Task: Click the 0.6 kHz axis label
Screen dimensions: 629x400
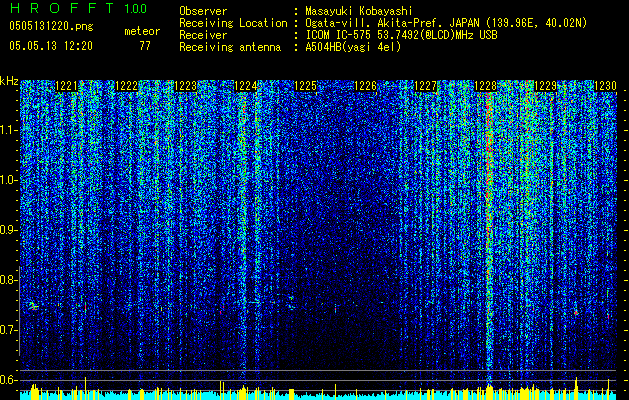Action: click(x=9, y=380)
